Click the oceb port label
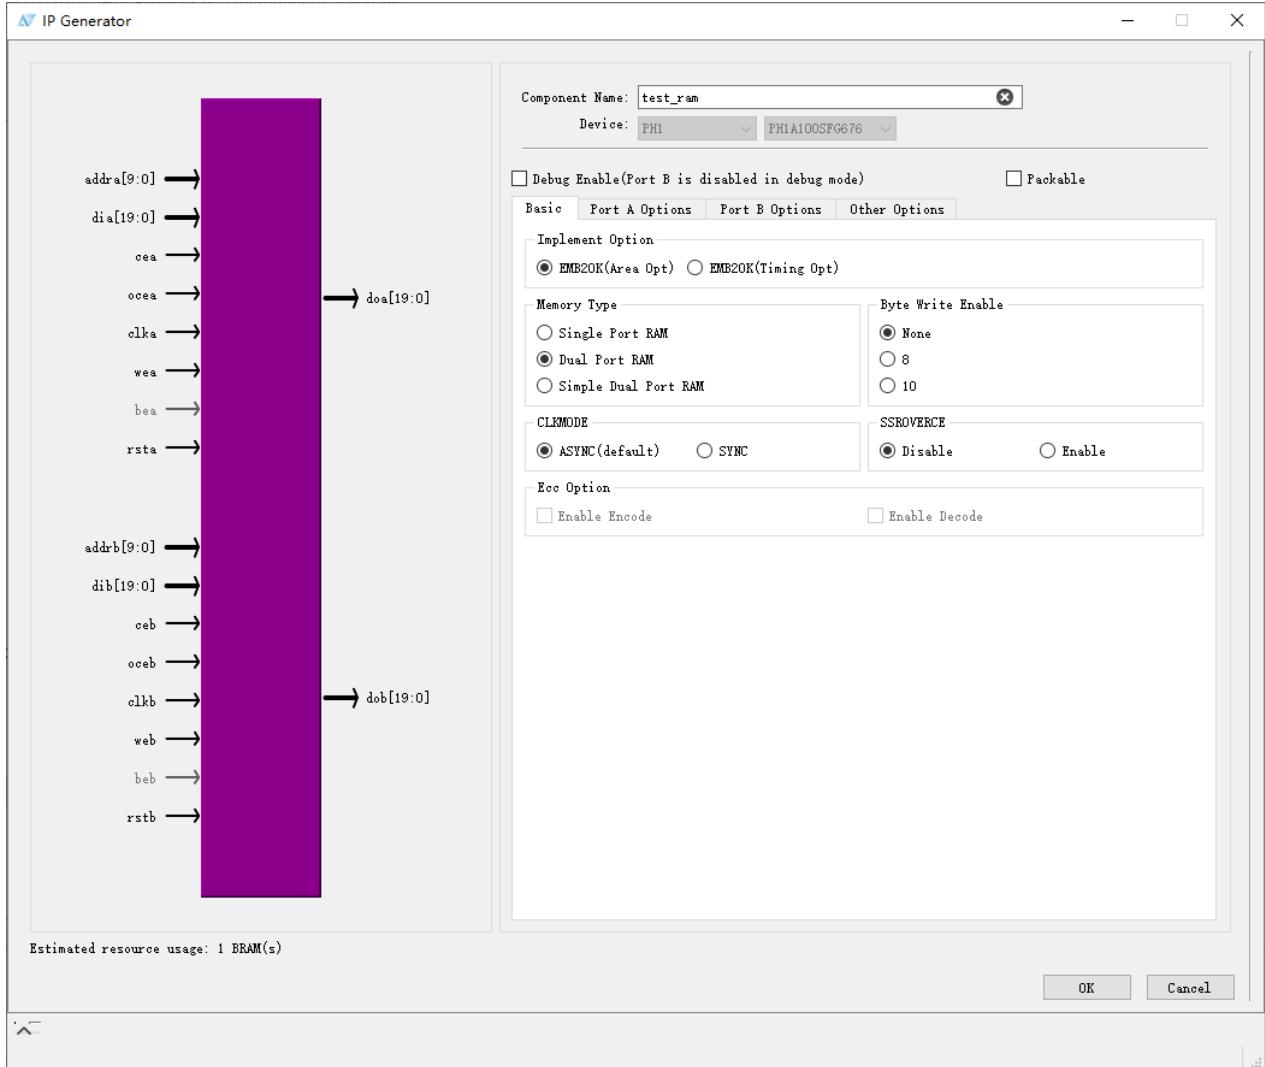The height and width of the screenshot is (1067, 1265). pyautogui.click(x=142, y=663)
